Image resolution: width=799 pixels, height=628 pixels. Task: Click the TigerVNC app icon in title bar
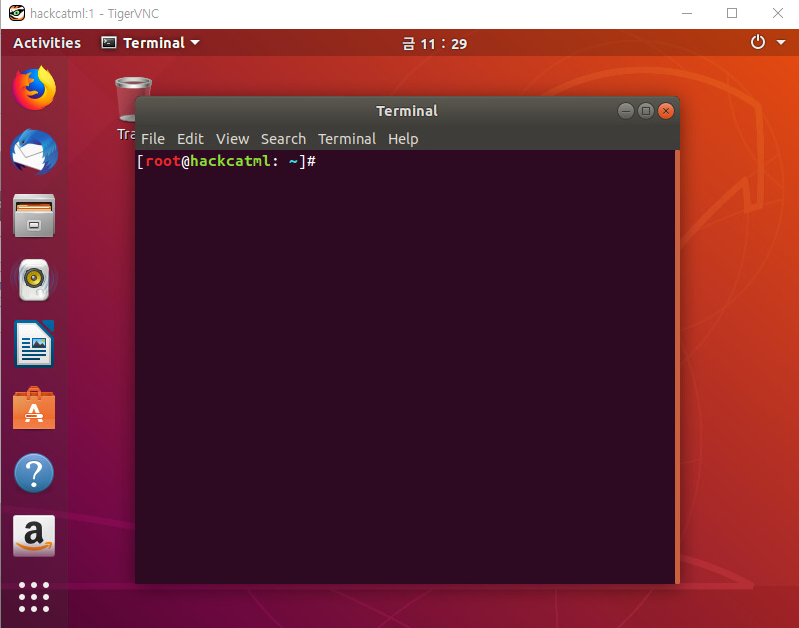coord(16,13)
